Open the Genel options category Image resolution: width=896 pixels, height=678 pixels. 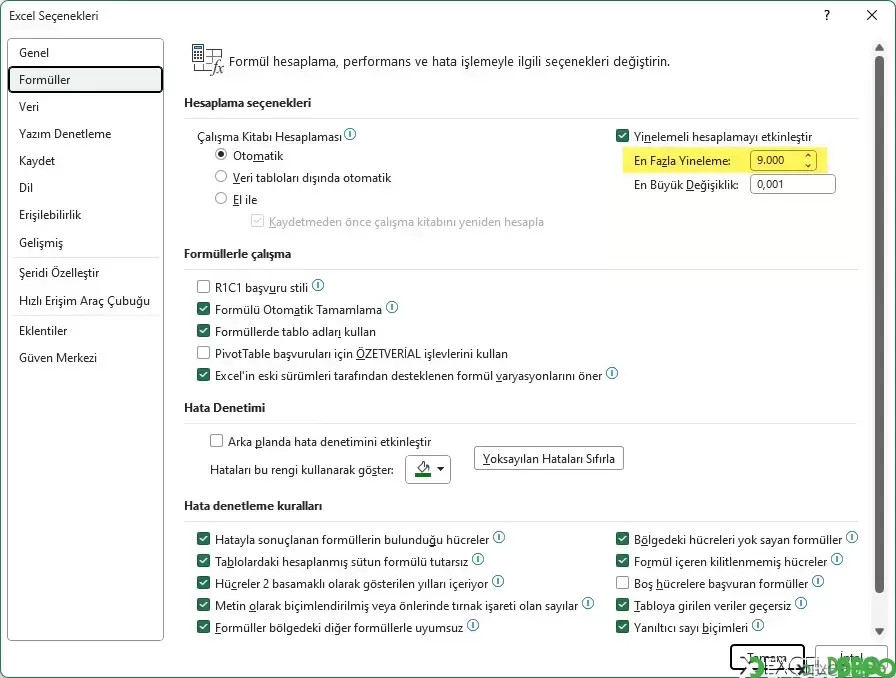[x=86, y=53]
